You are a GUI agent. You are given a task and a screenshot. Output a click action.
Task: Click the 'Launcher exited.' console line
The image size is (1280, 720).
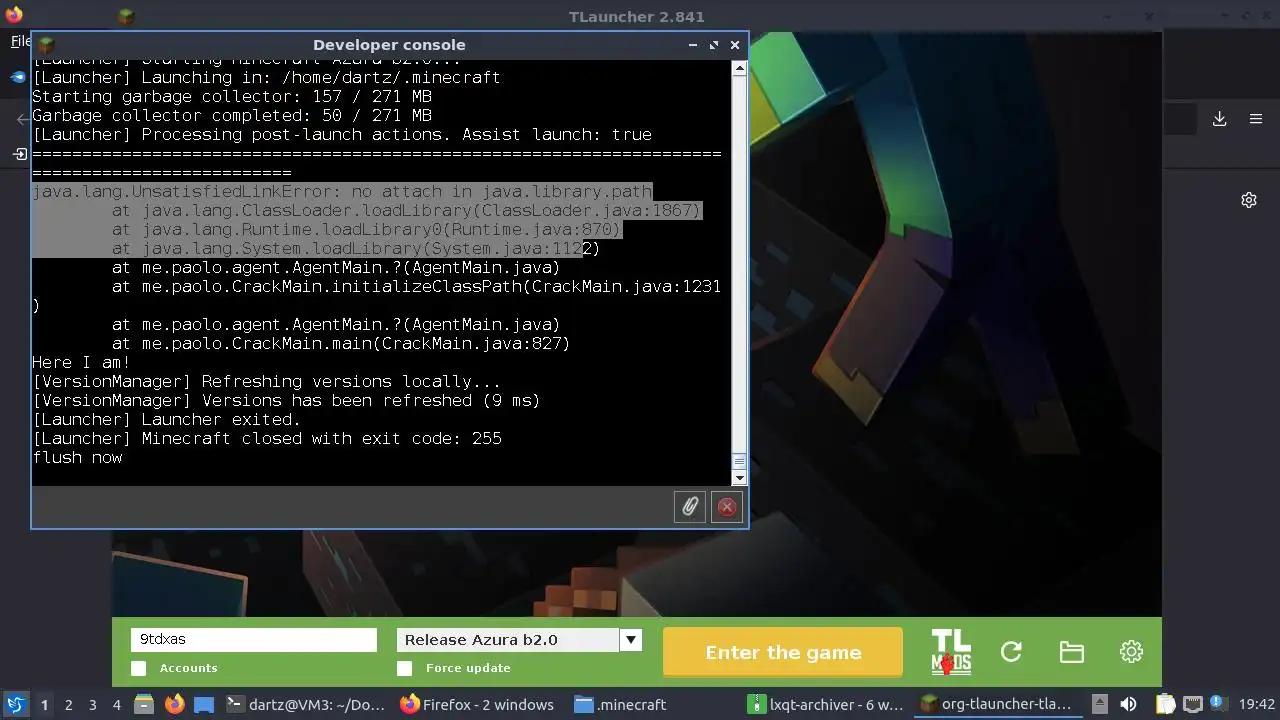point(166,420)
